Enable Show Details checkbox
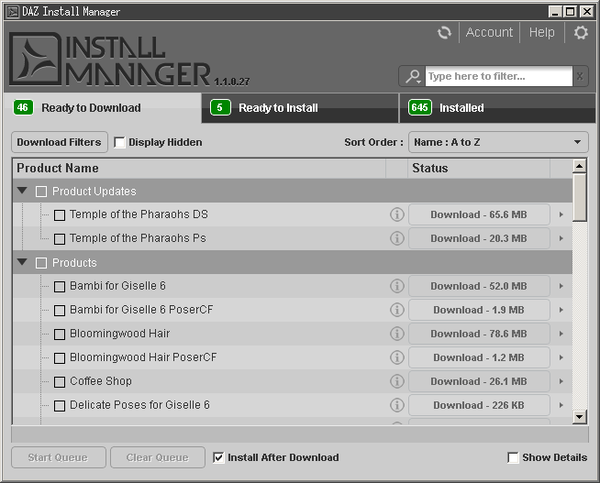This screenshot has height=483, width=600. 513,457
